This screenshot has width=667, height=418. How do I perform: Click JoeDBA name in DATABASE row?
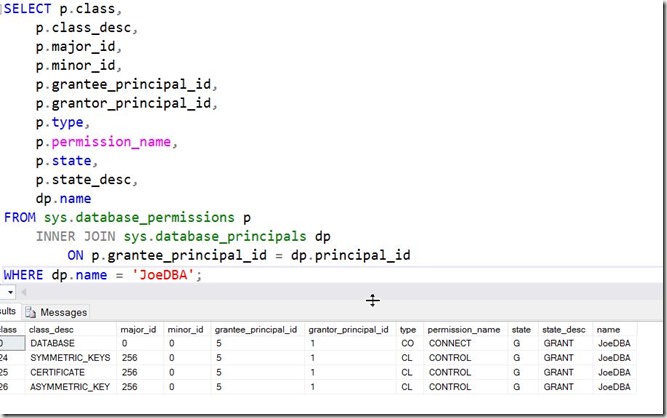pos(614,343)
